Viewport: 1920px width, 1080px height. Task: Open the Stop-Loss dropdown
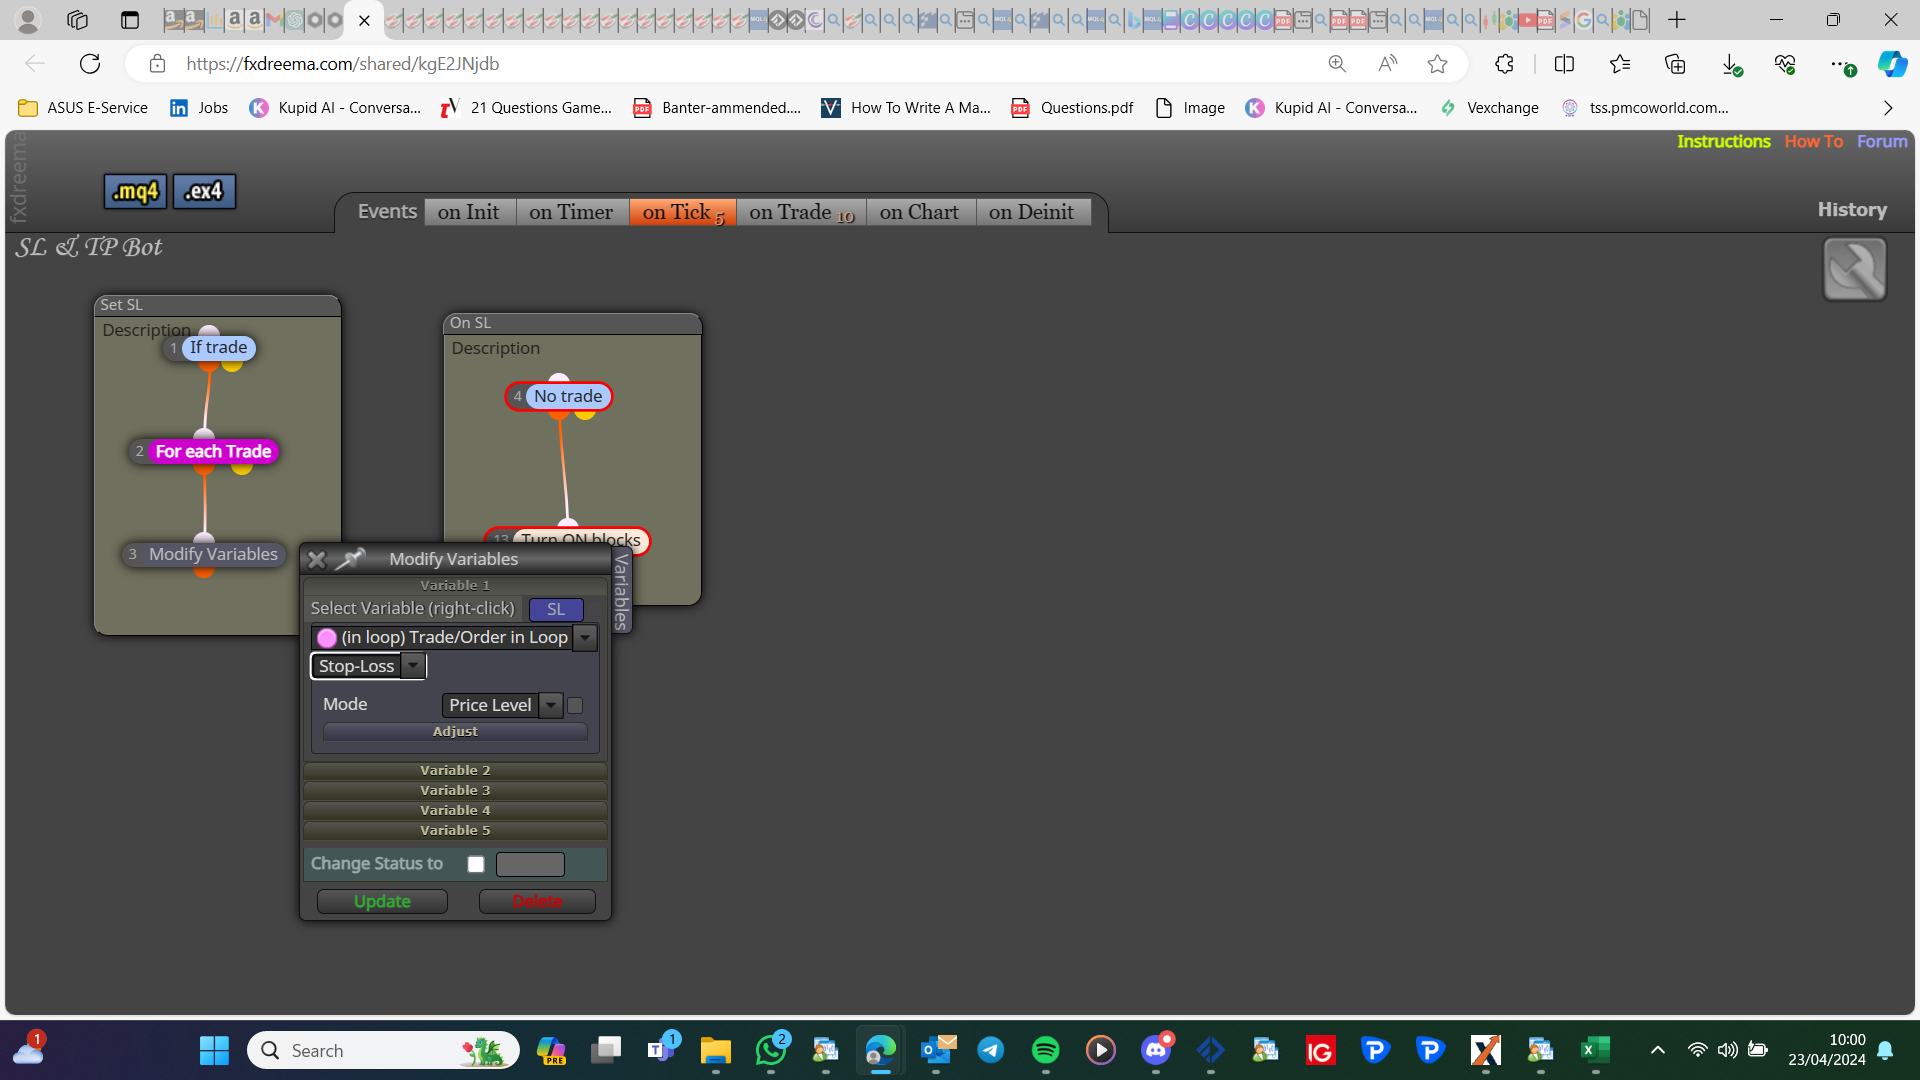413,666
